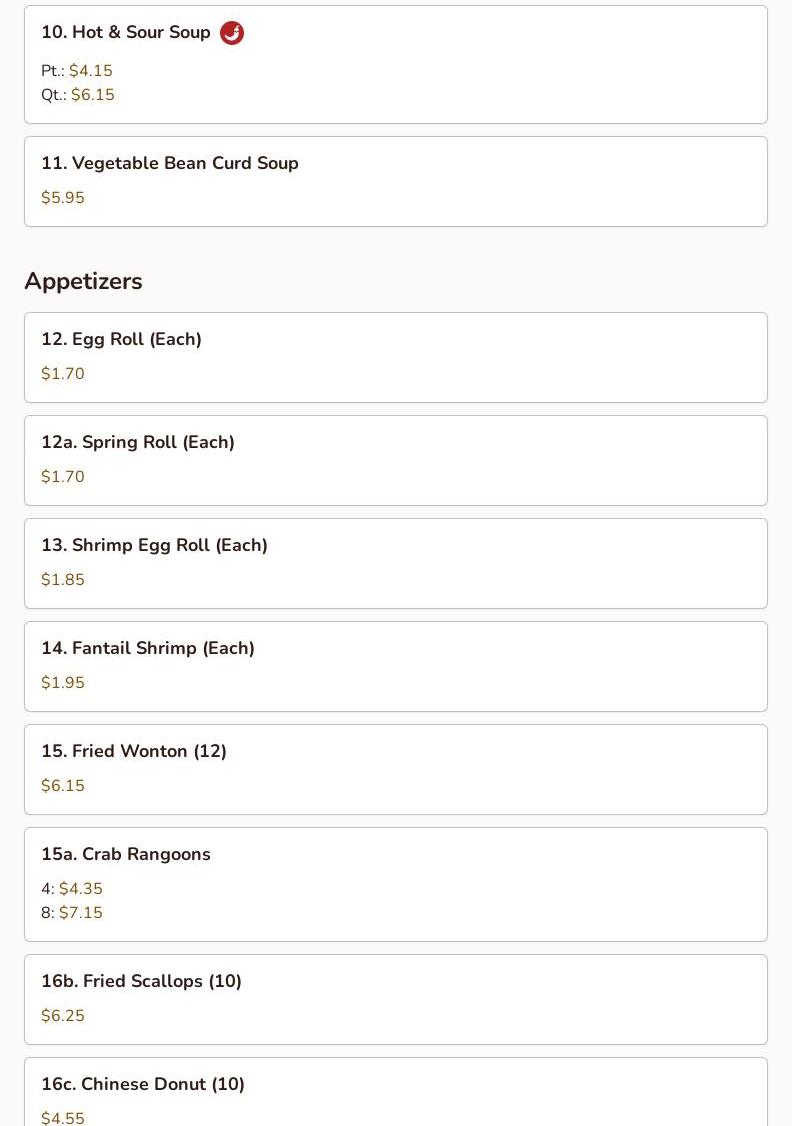The image size is (792, 1126).
Task: Select the Pt. $4.15 soup price
Action: click(x=77, y=70)
